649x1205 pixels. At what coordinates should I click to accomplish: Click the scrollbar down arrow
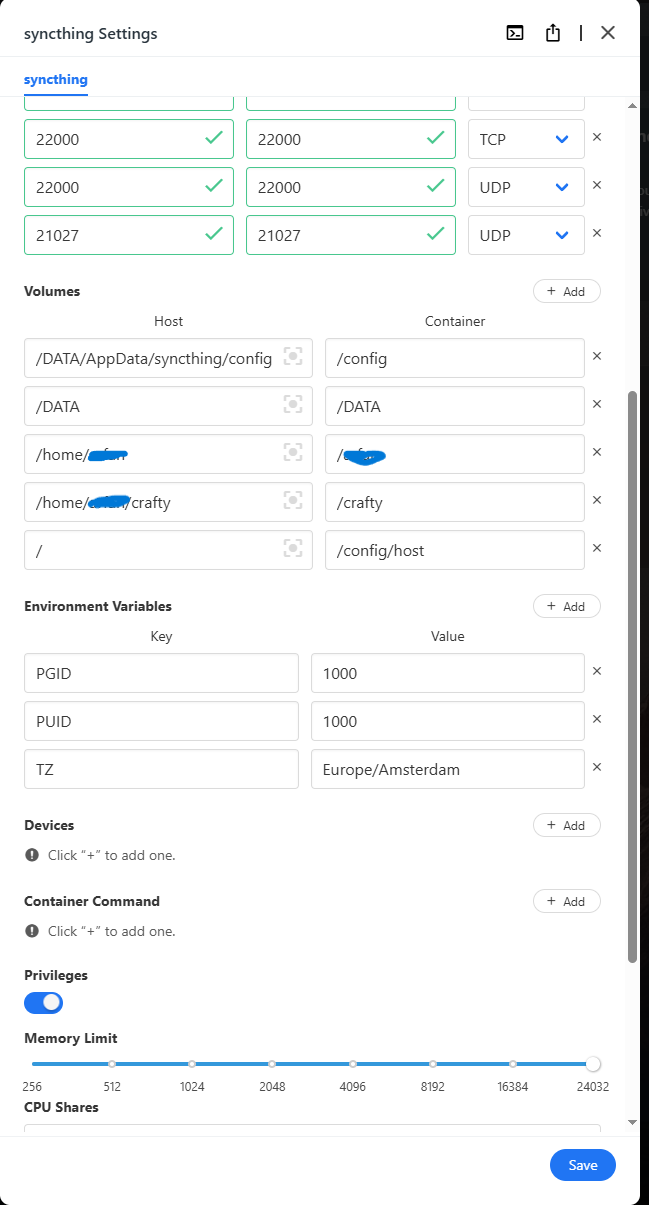click(x=632, y=1122)
